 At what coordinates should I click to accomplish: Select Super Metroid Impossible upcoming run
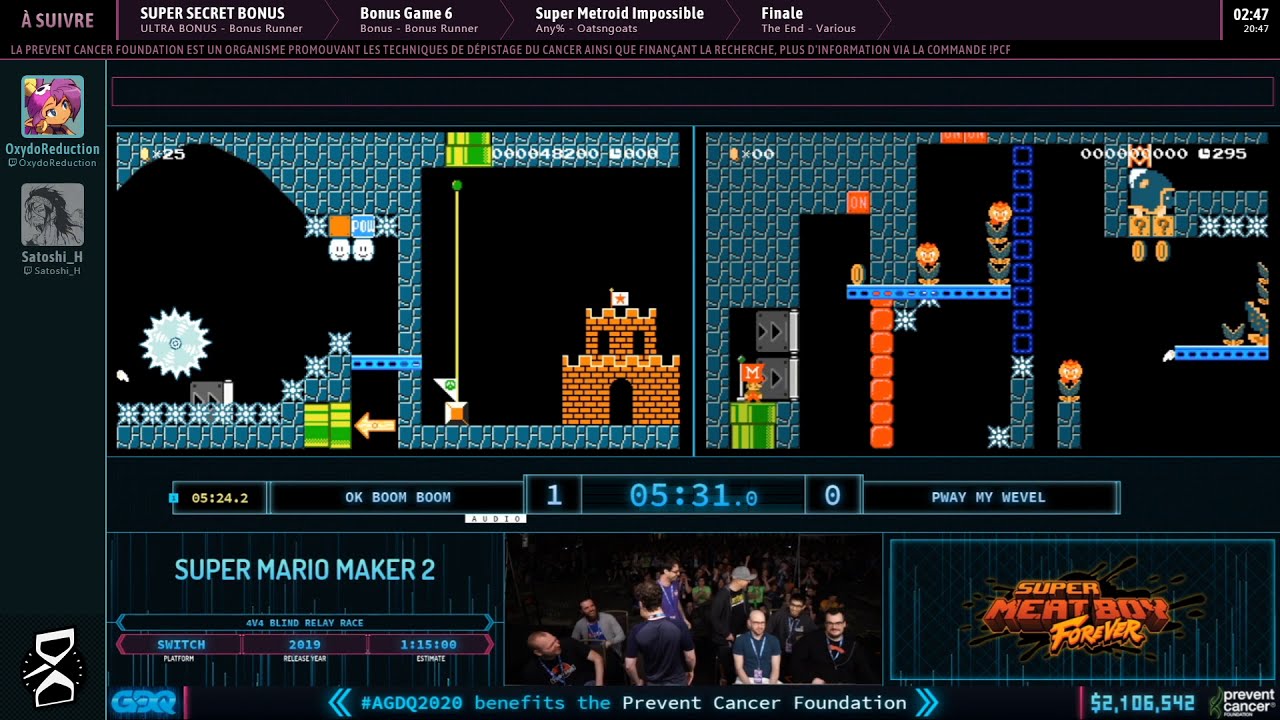(619, 19)
